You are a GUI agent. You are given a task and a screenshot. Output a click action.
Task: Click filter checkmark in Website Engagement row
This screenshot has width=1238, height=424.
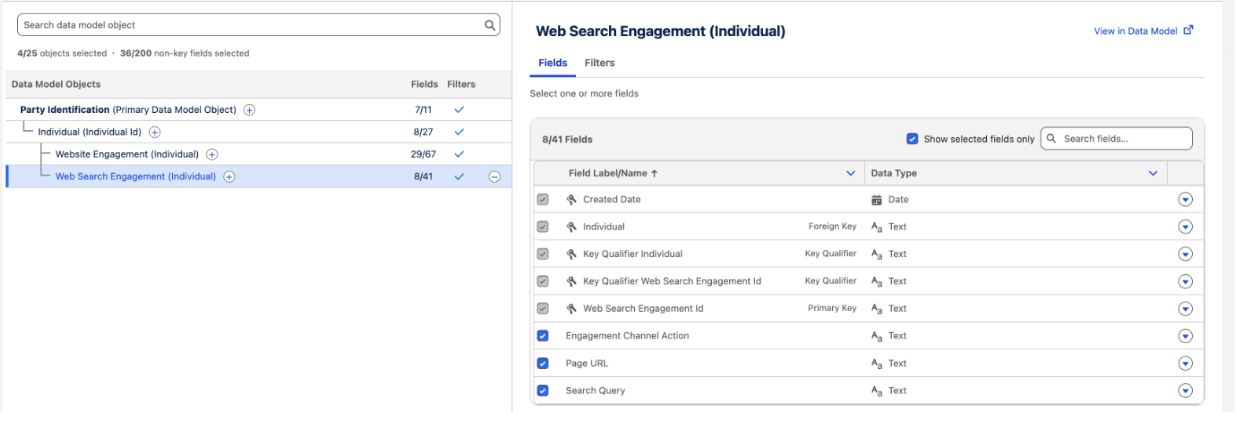pos(459,154)
